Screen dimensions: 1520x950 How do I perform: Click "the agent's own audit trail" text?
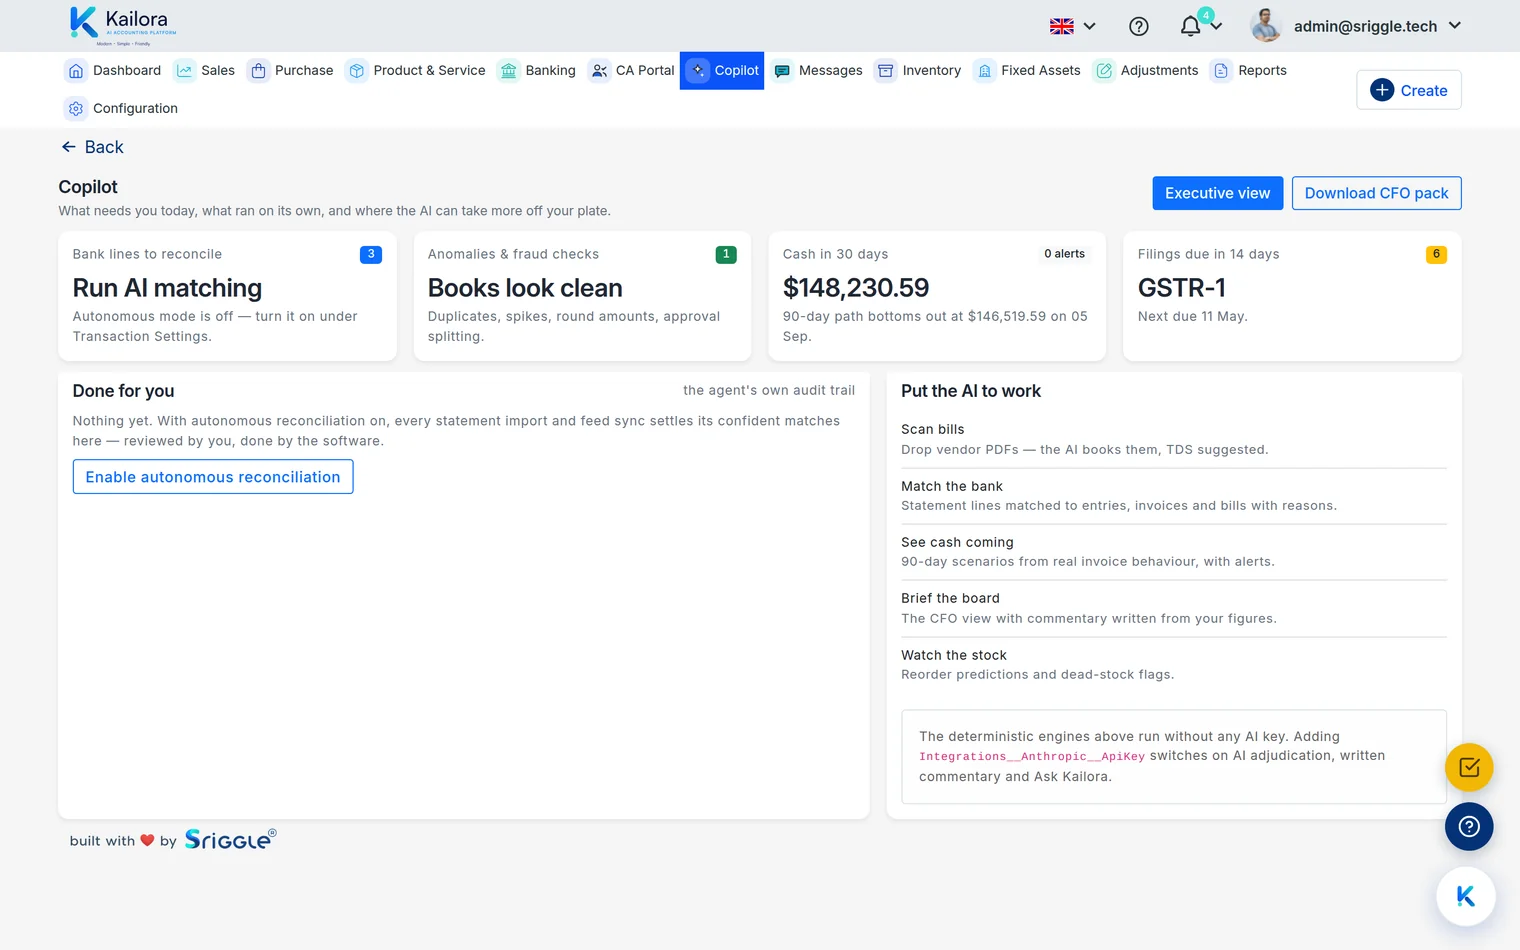pos(769,391)
